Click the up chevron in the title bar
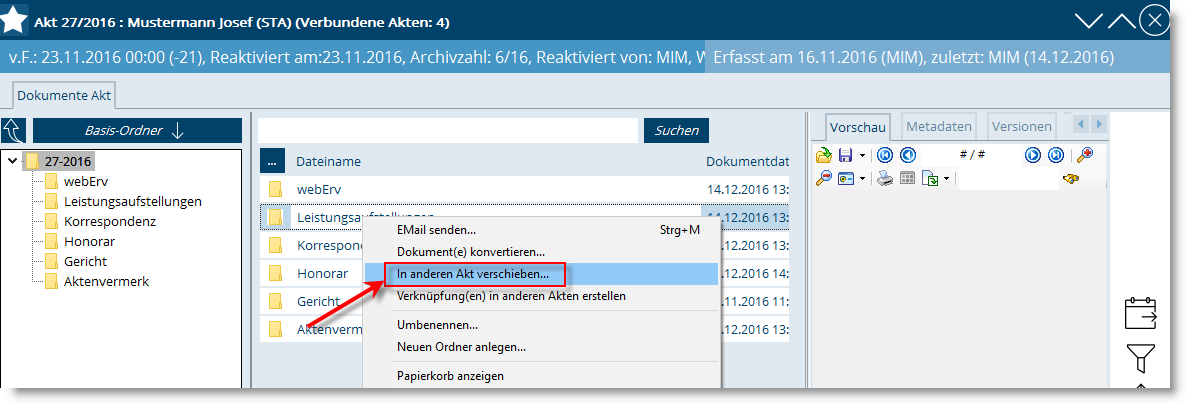Viewport: 1186px width, 404px height. tap(1122, 20)
